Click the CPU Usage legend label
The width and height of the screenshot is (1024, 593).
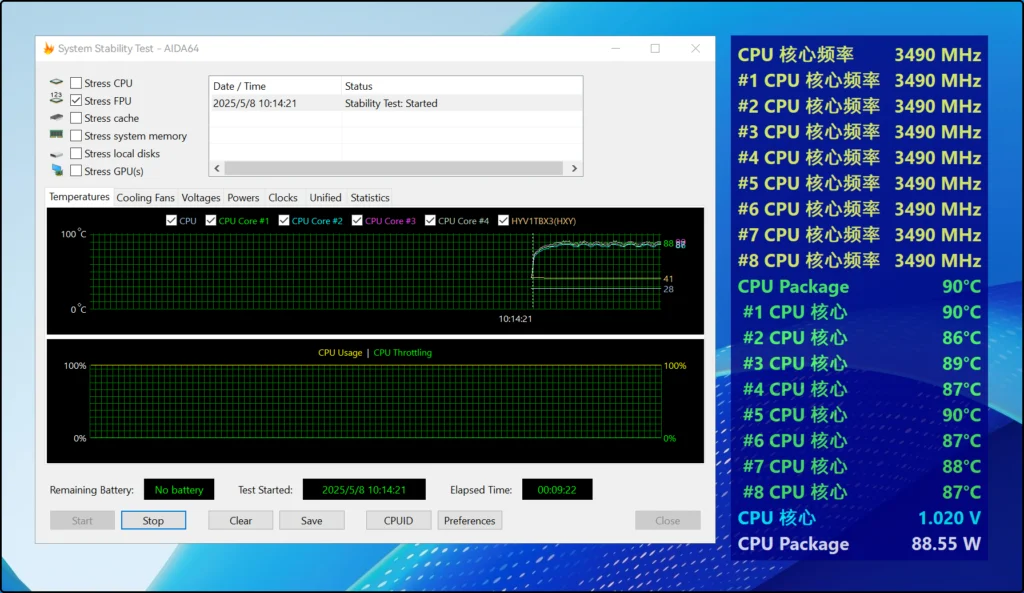tap(340, 353)
